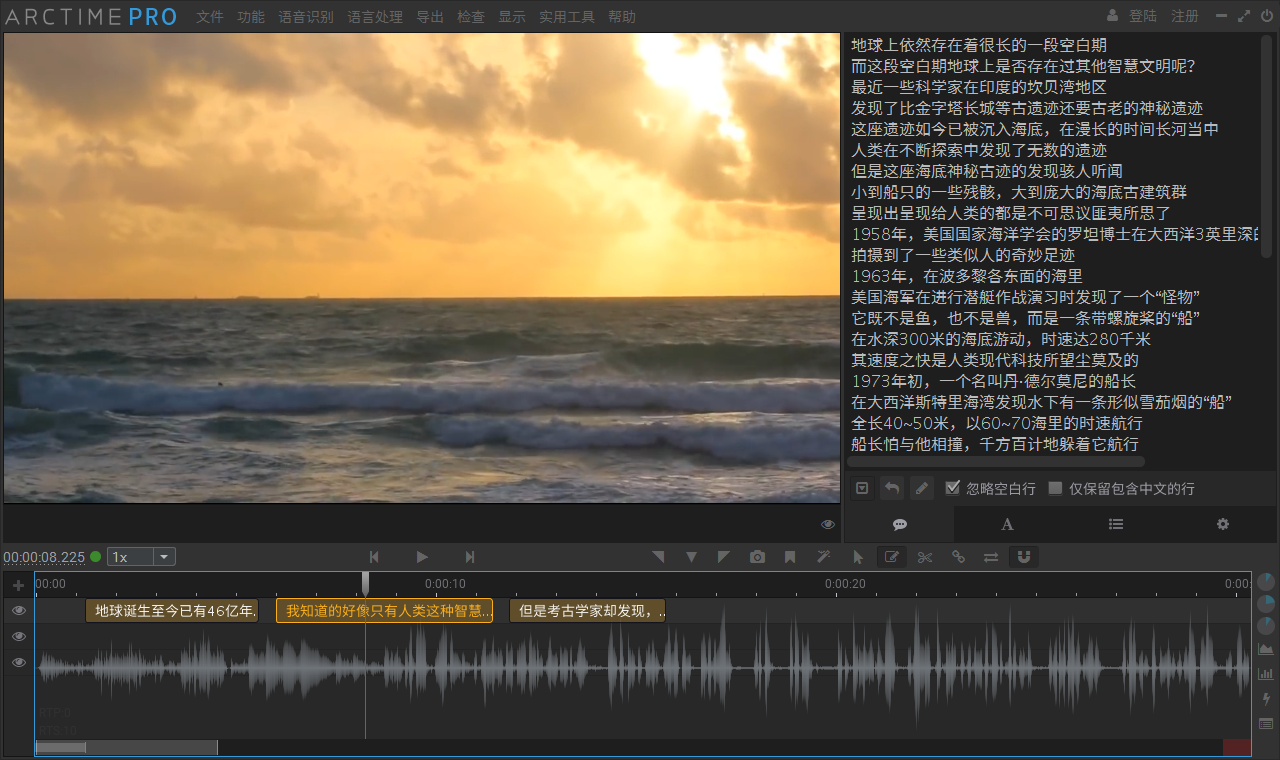The height and width of the screenshot is (760, 1280).
Task: Click the plus icon to add track
Action: click(x=18, y=585)
